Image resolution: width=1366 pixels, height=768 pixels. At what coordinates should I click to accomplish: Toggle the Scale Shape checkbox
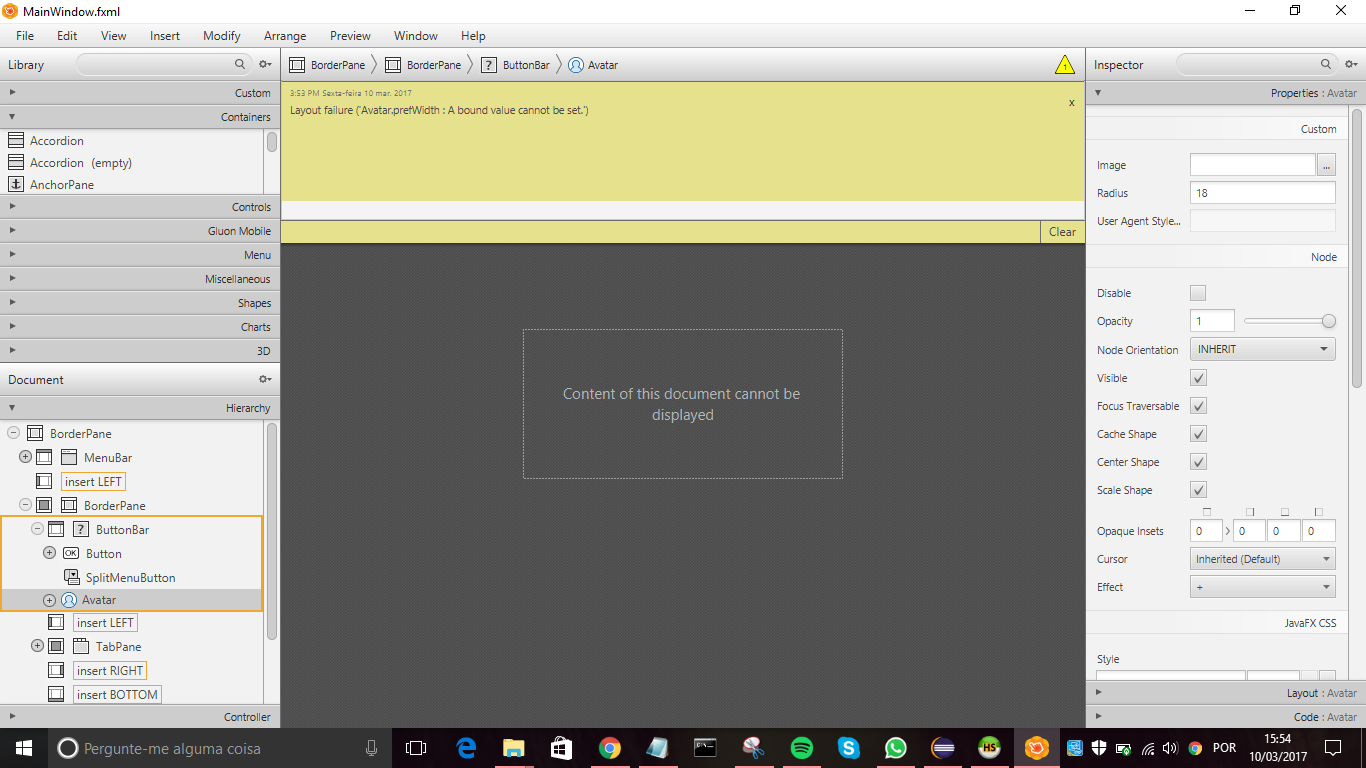1198,490
